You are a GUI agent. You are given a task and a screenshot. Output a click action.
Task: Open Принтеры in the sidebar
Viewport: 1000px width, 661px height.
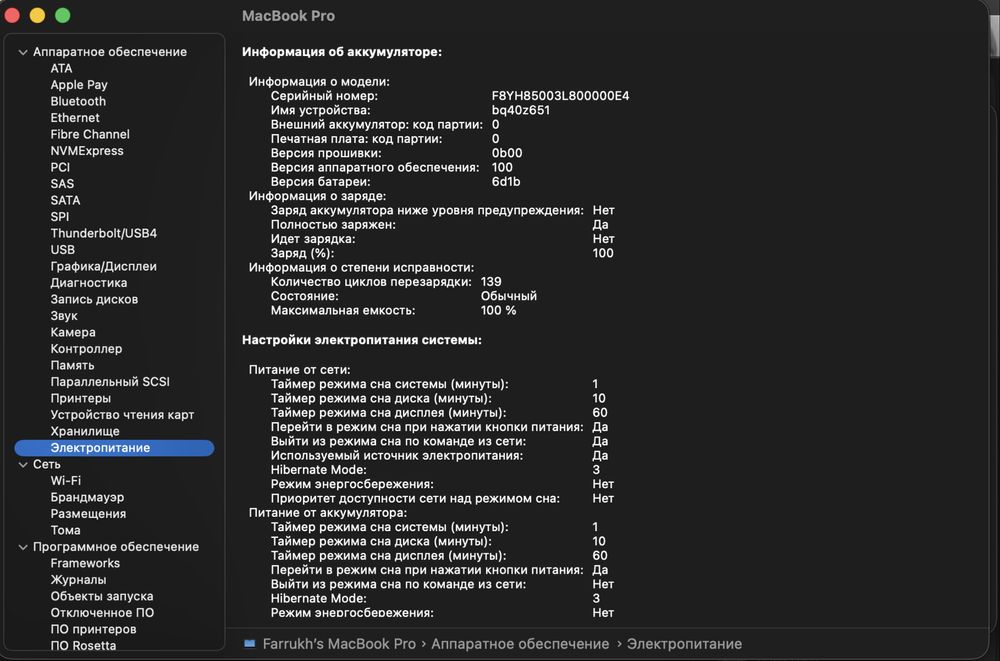81,398
